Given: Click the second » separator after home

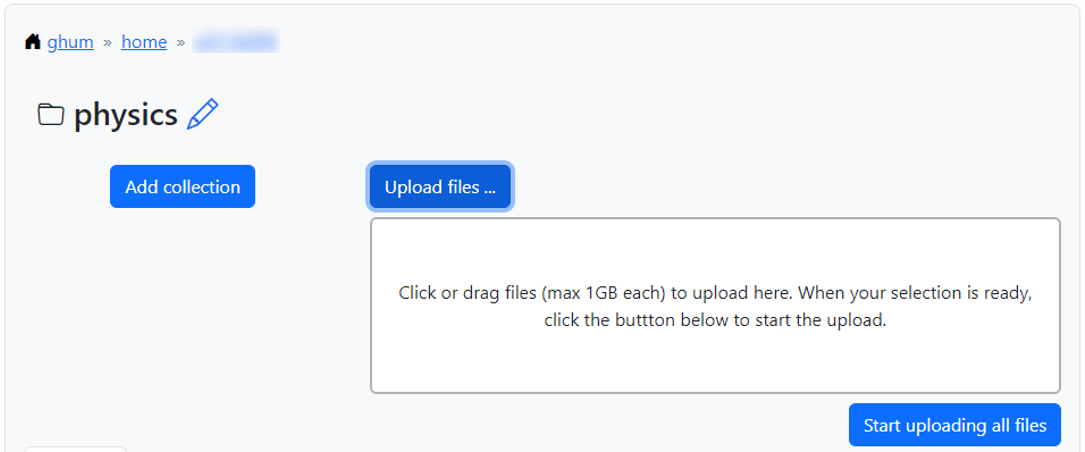Looking at the screenshot, I should coord(181,42).
